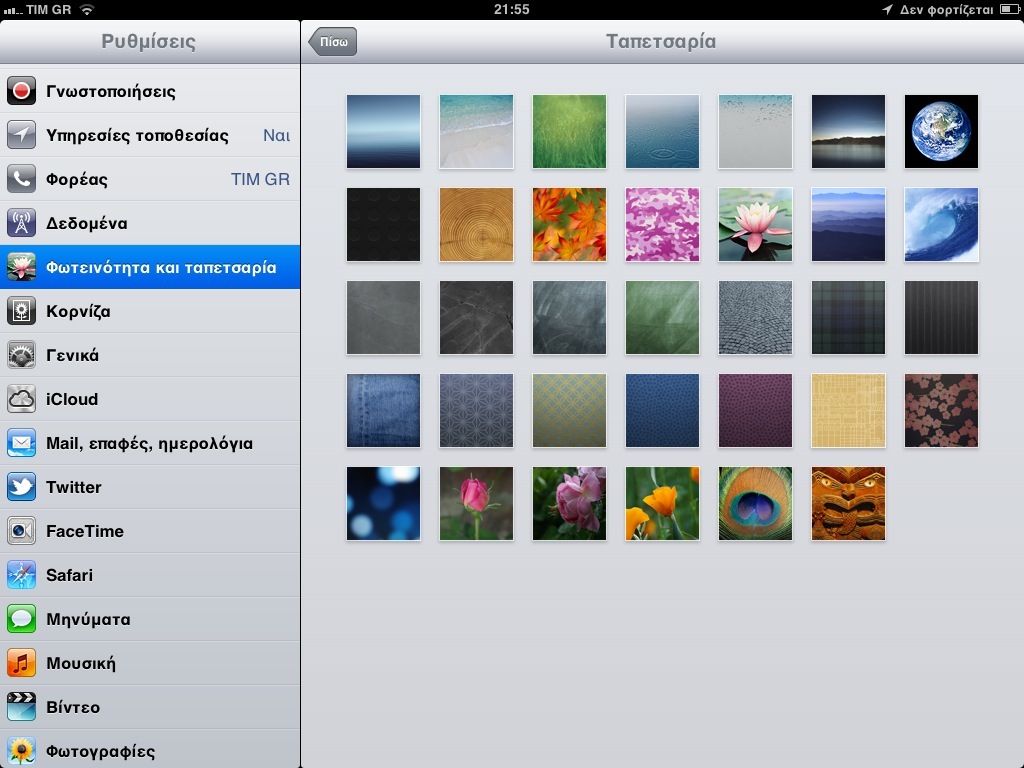Image resolution: width=1024 pixels, height=768 pixels.
Task: Tap the FaceTime camera icon
Action: pyautogui.click(x=21, y=531)
